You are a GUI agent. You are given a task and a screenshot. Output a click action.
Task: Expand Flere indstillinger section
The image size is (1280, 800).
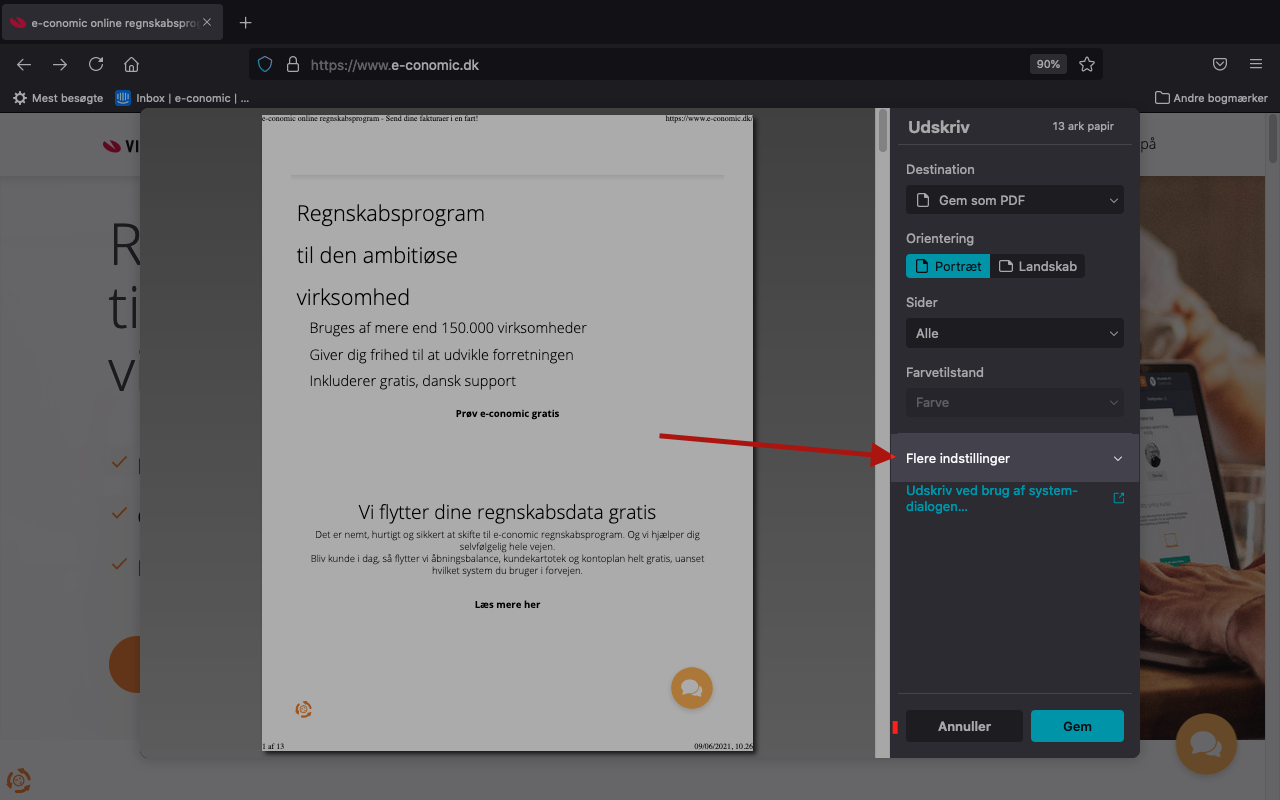pyautogui.click(x=1014, y=458)
